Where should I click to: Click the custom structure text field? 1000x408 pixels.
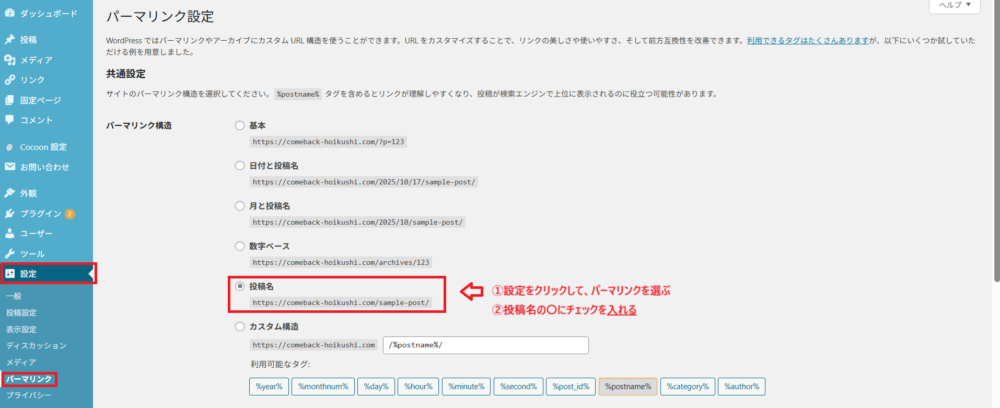(x=486, y=345)
